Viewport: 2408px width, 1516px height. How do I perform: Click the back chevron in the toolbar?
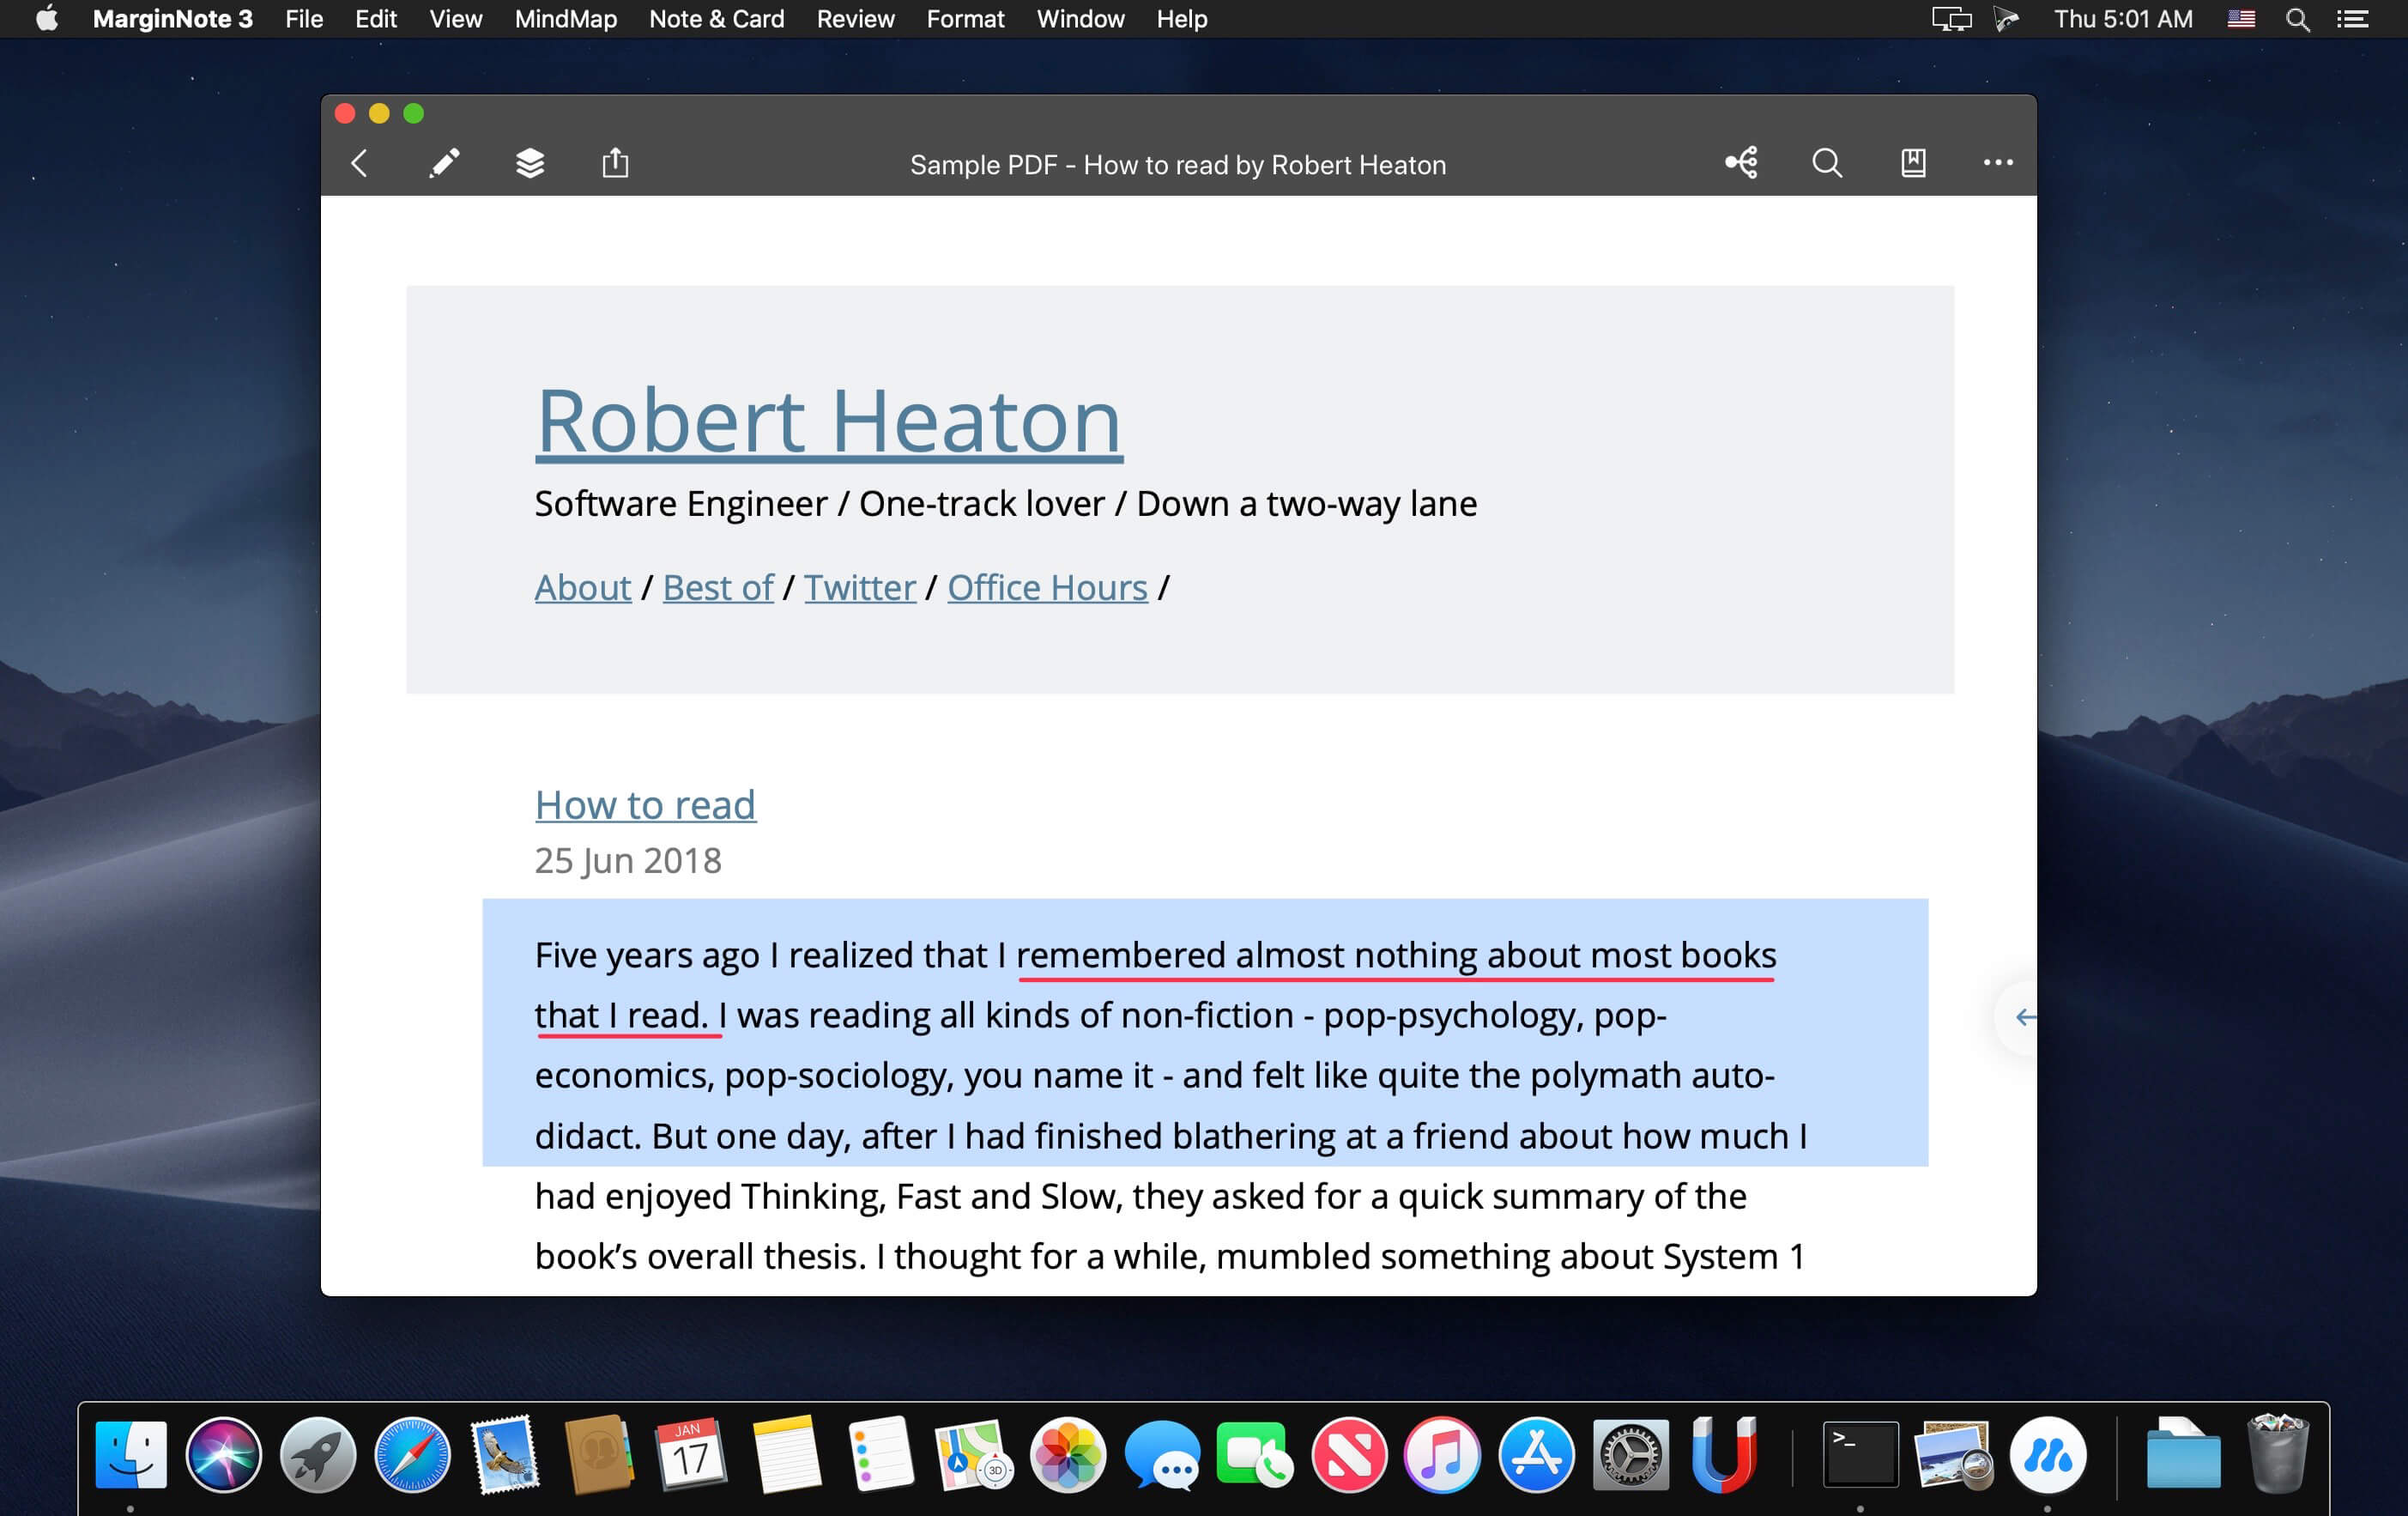(x=360, y=164)
